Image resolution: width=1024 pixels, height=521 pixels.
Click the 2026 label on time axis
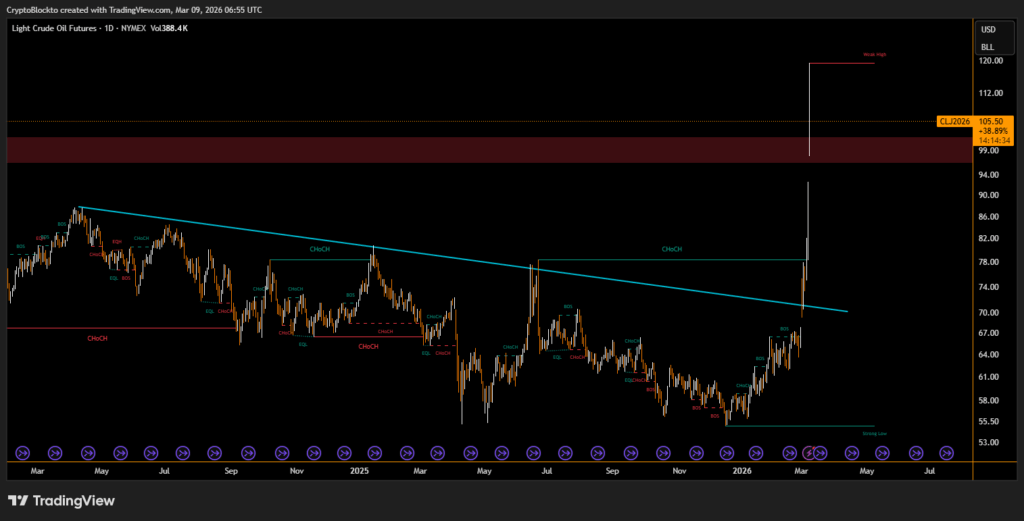click(741, 469)
